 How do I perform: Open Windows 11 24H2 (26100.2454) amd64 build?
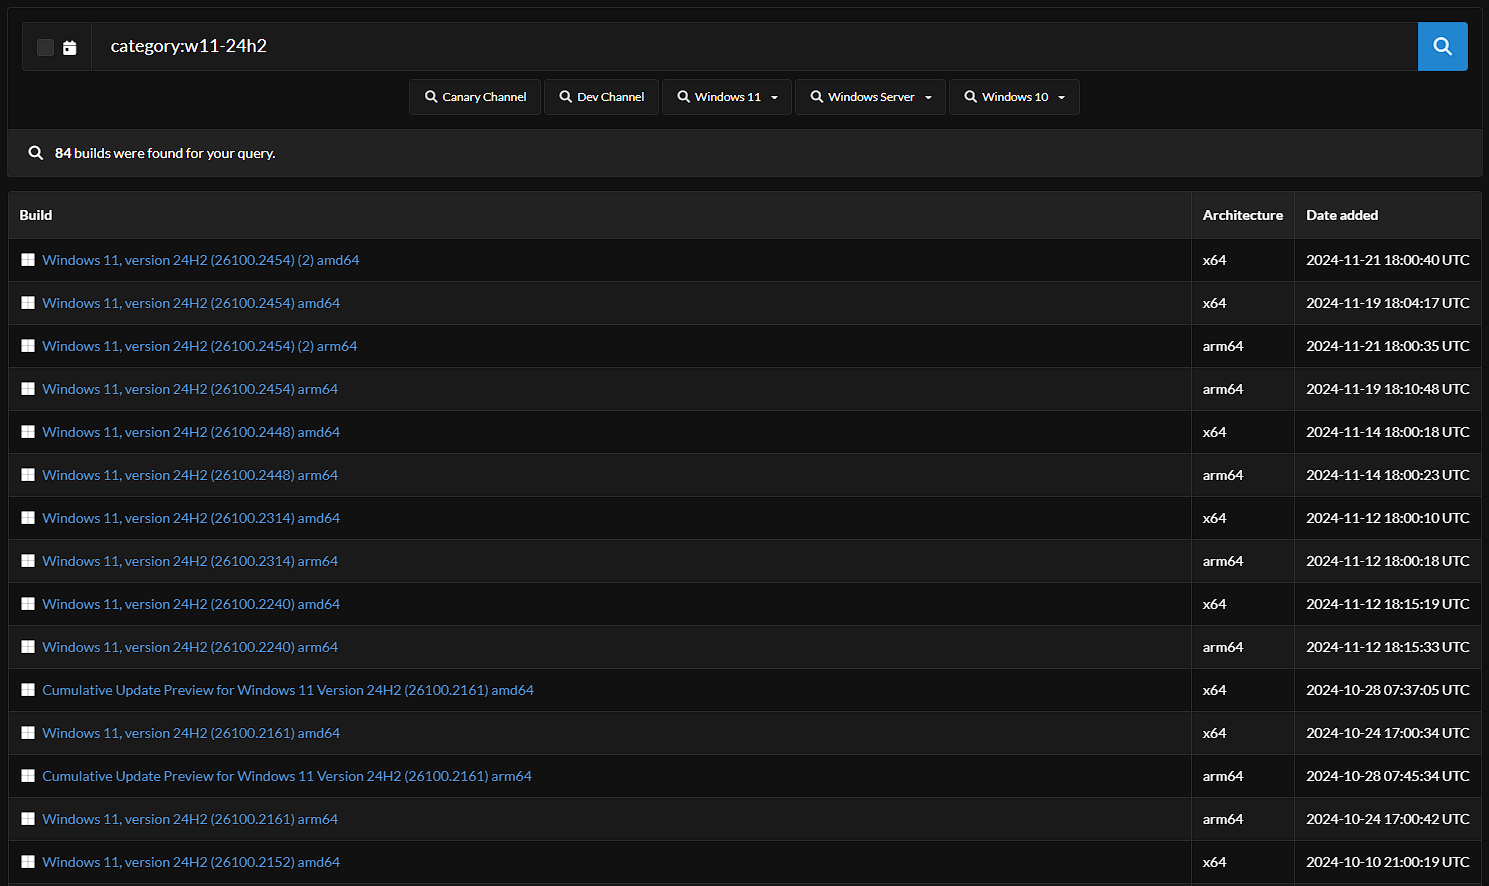point(191,303)
